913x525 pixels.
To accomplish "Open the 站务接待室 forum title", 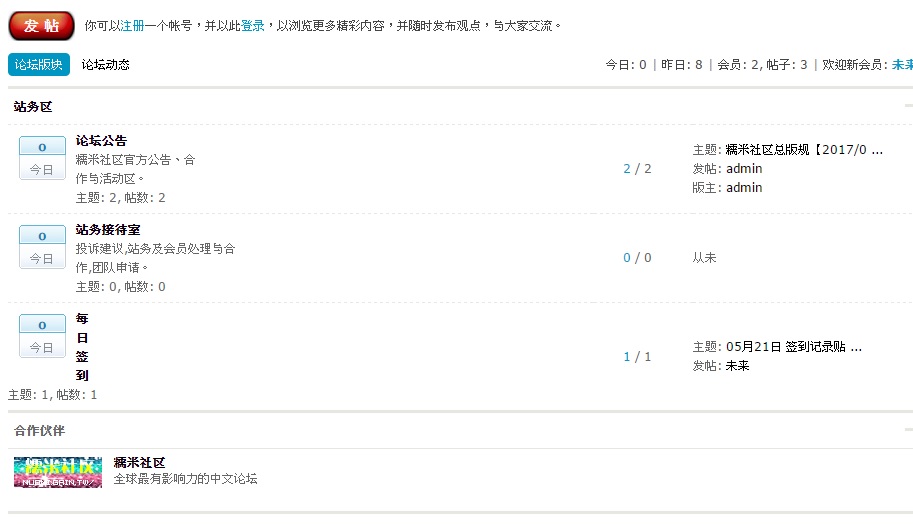I will pyautogui.click(x=108, y=230).
